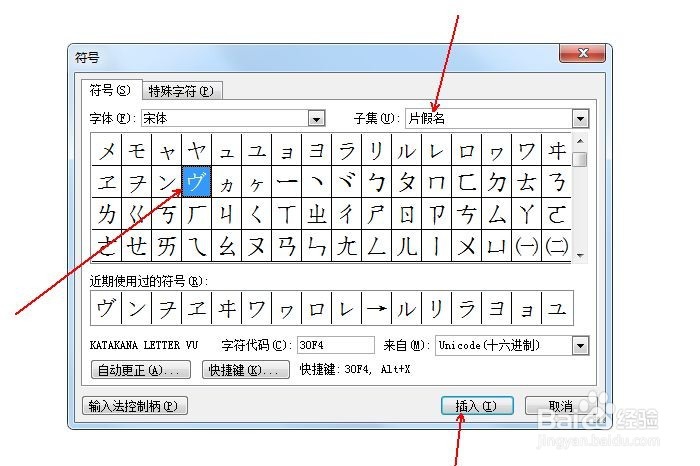The height and width of the screenshot is (466, 700).
Task: Select bopomofo ㄇ in the symbol grid
Action: coord(436,182)
